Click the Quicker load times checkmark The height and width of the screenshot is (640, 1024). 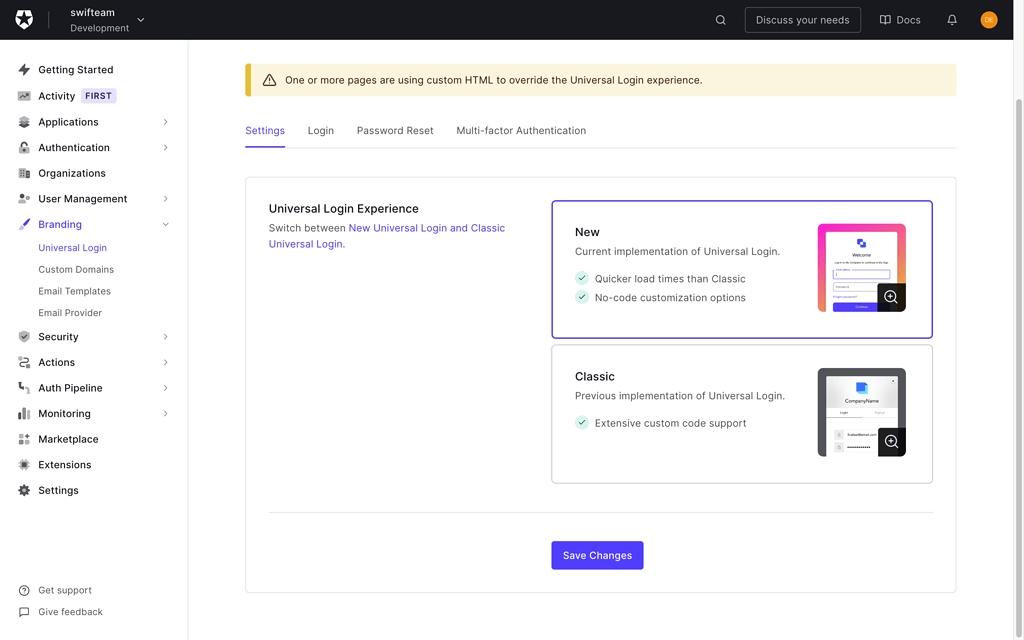coord(581,279)
